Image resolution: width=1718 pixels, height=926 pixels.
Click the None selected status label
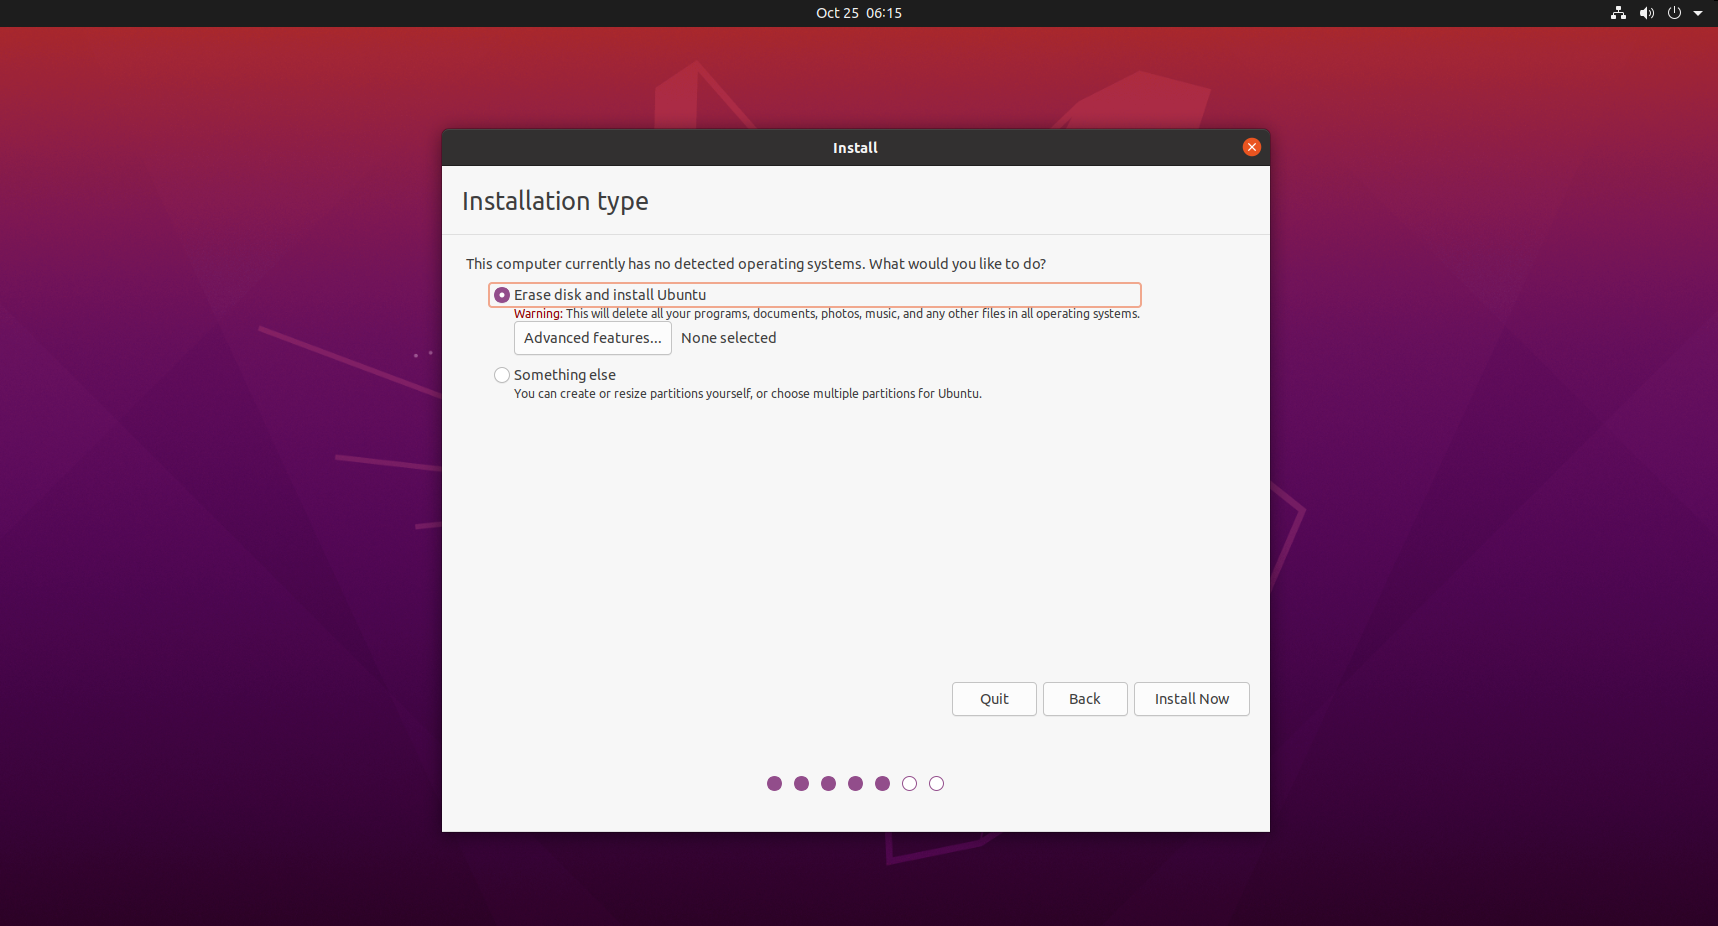point(728,338)
